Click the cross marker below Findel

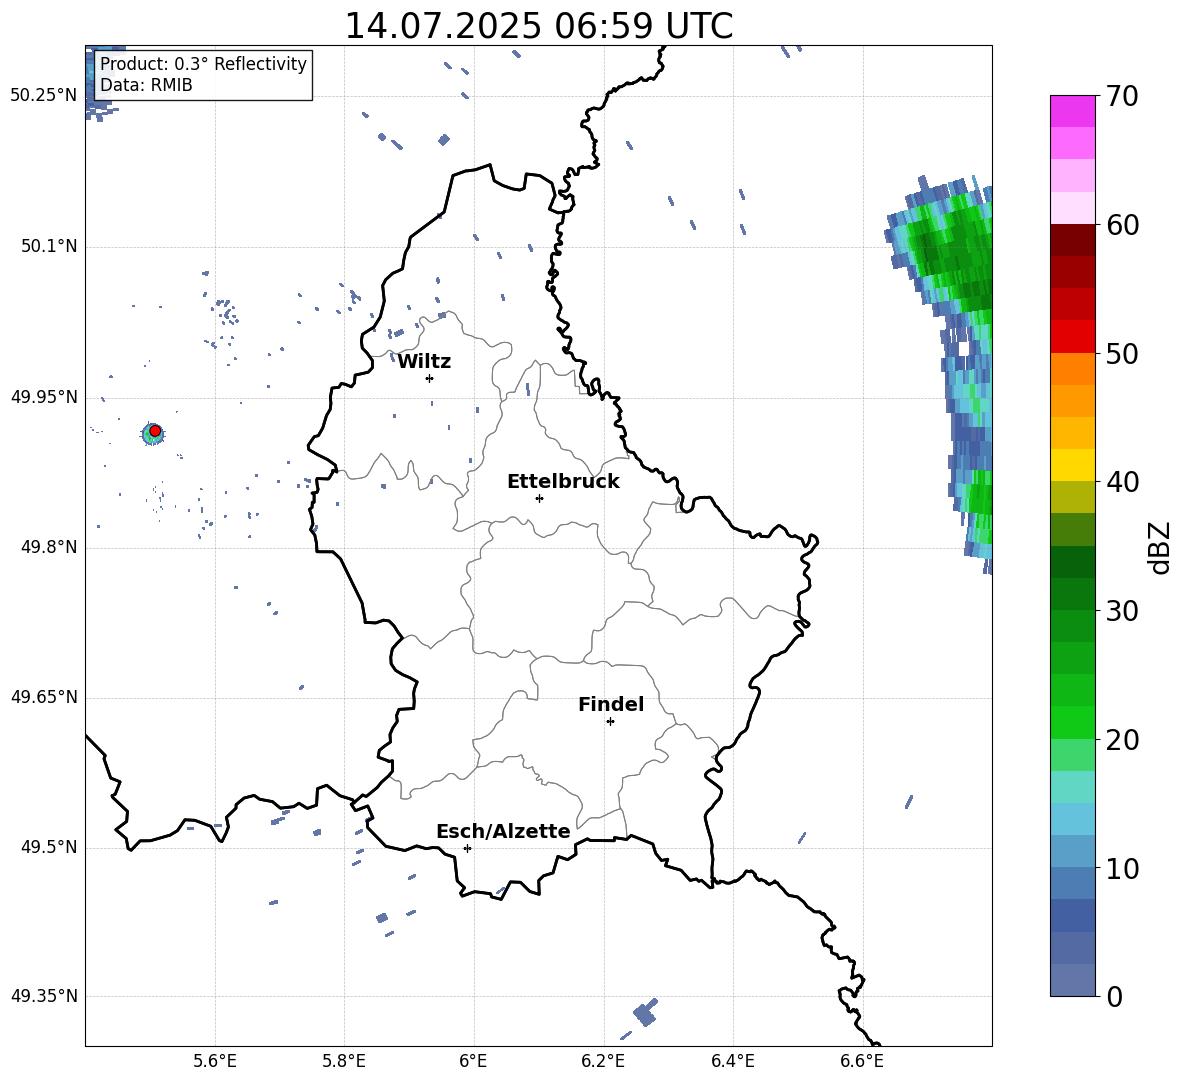click(610, 722)
